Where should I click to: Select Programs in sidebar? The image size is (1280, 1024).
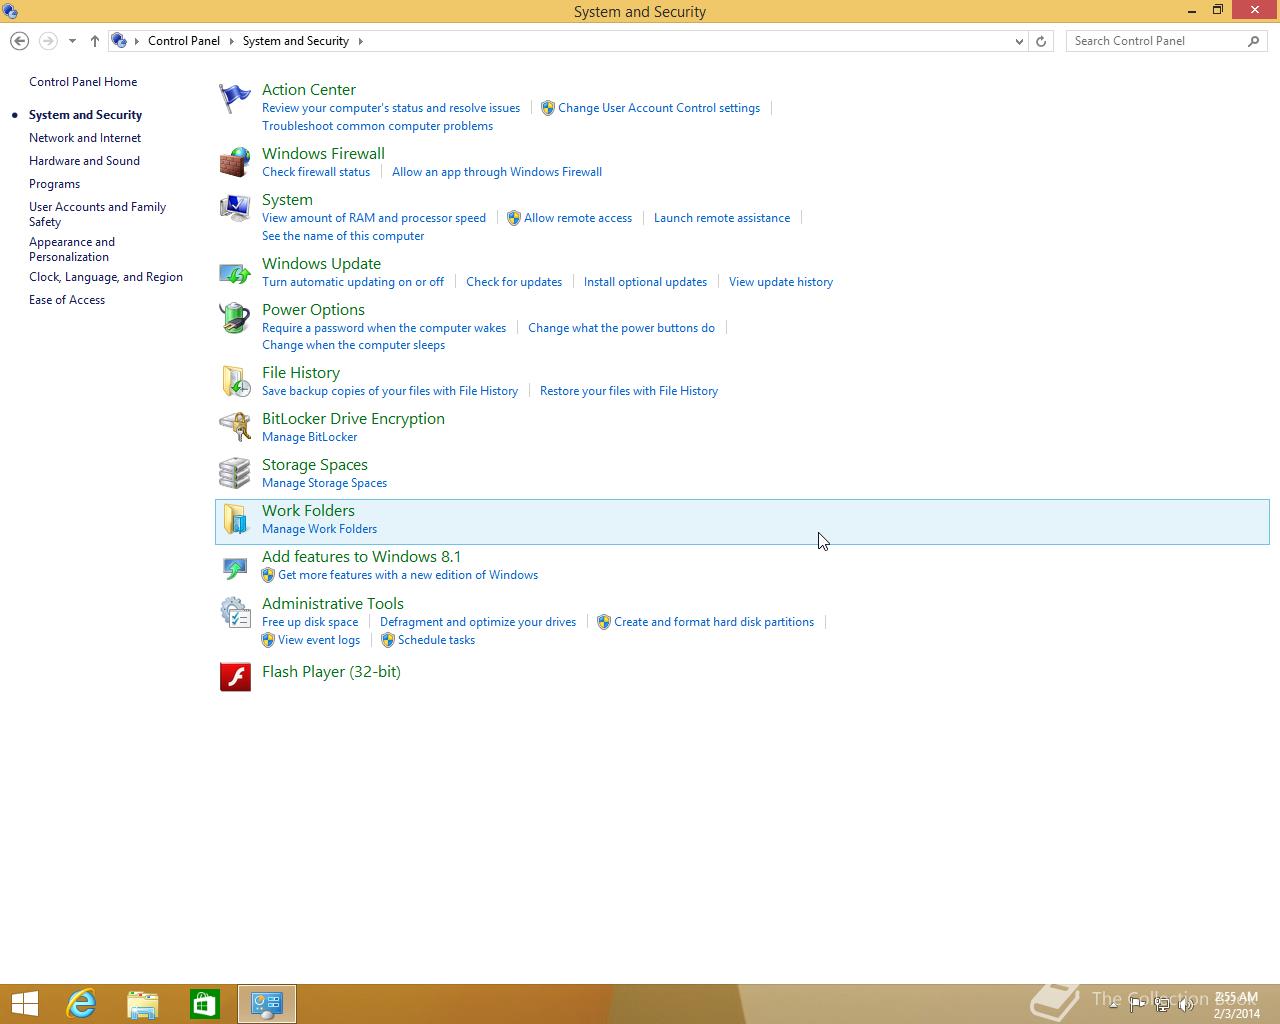[x=54, y=184]
